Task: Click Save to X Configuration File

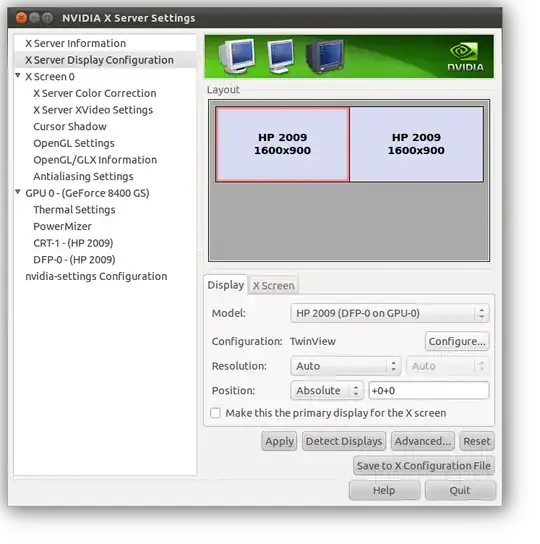Action: coord(424,466)
